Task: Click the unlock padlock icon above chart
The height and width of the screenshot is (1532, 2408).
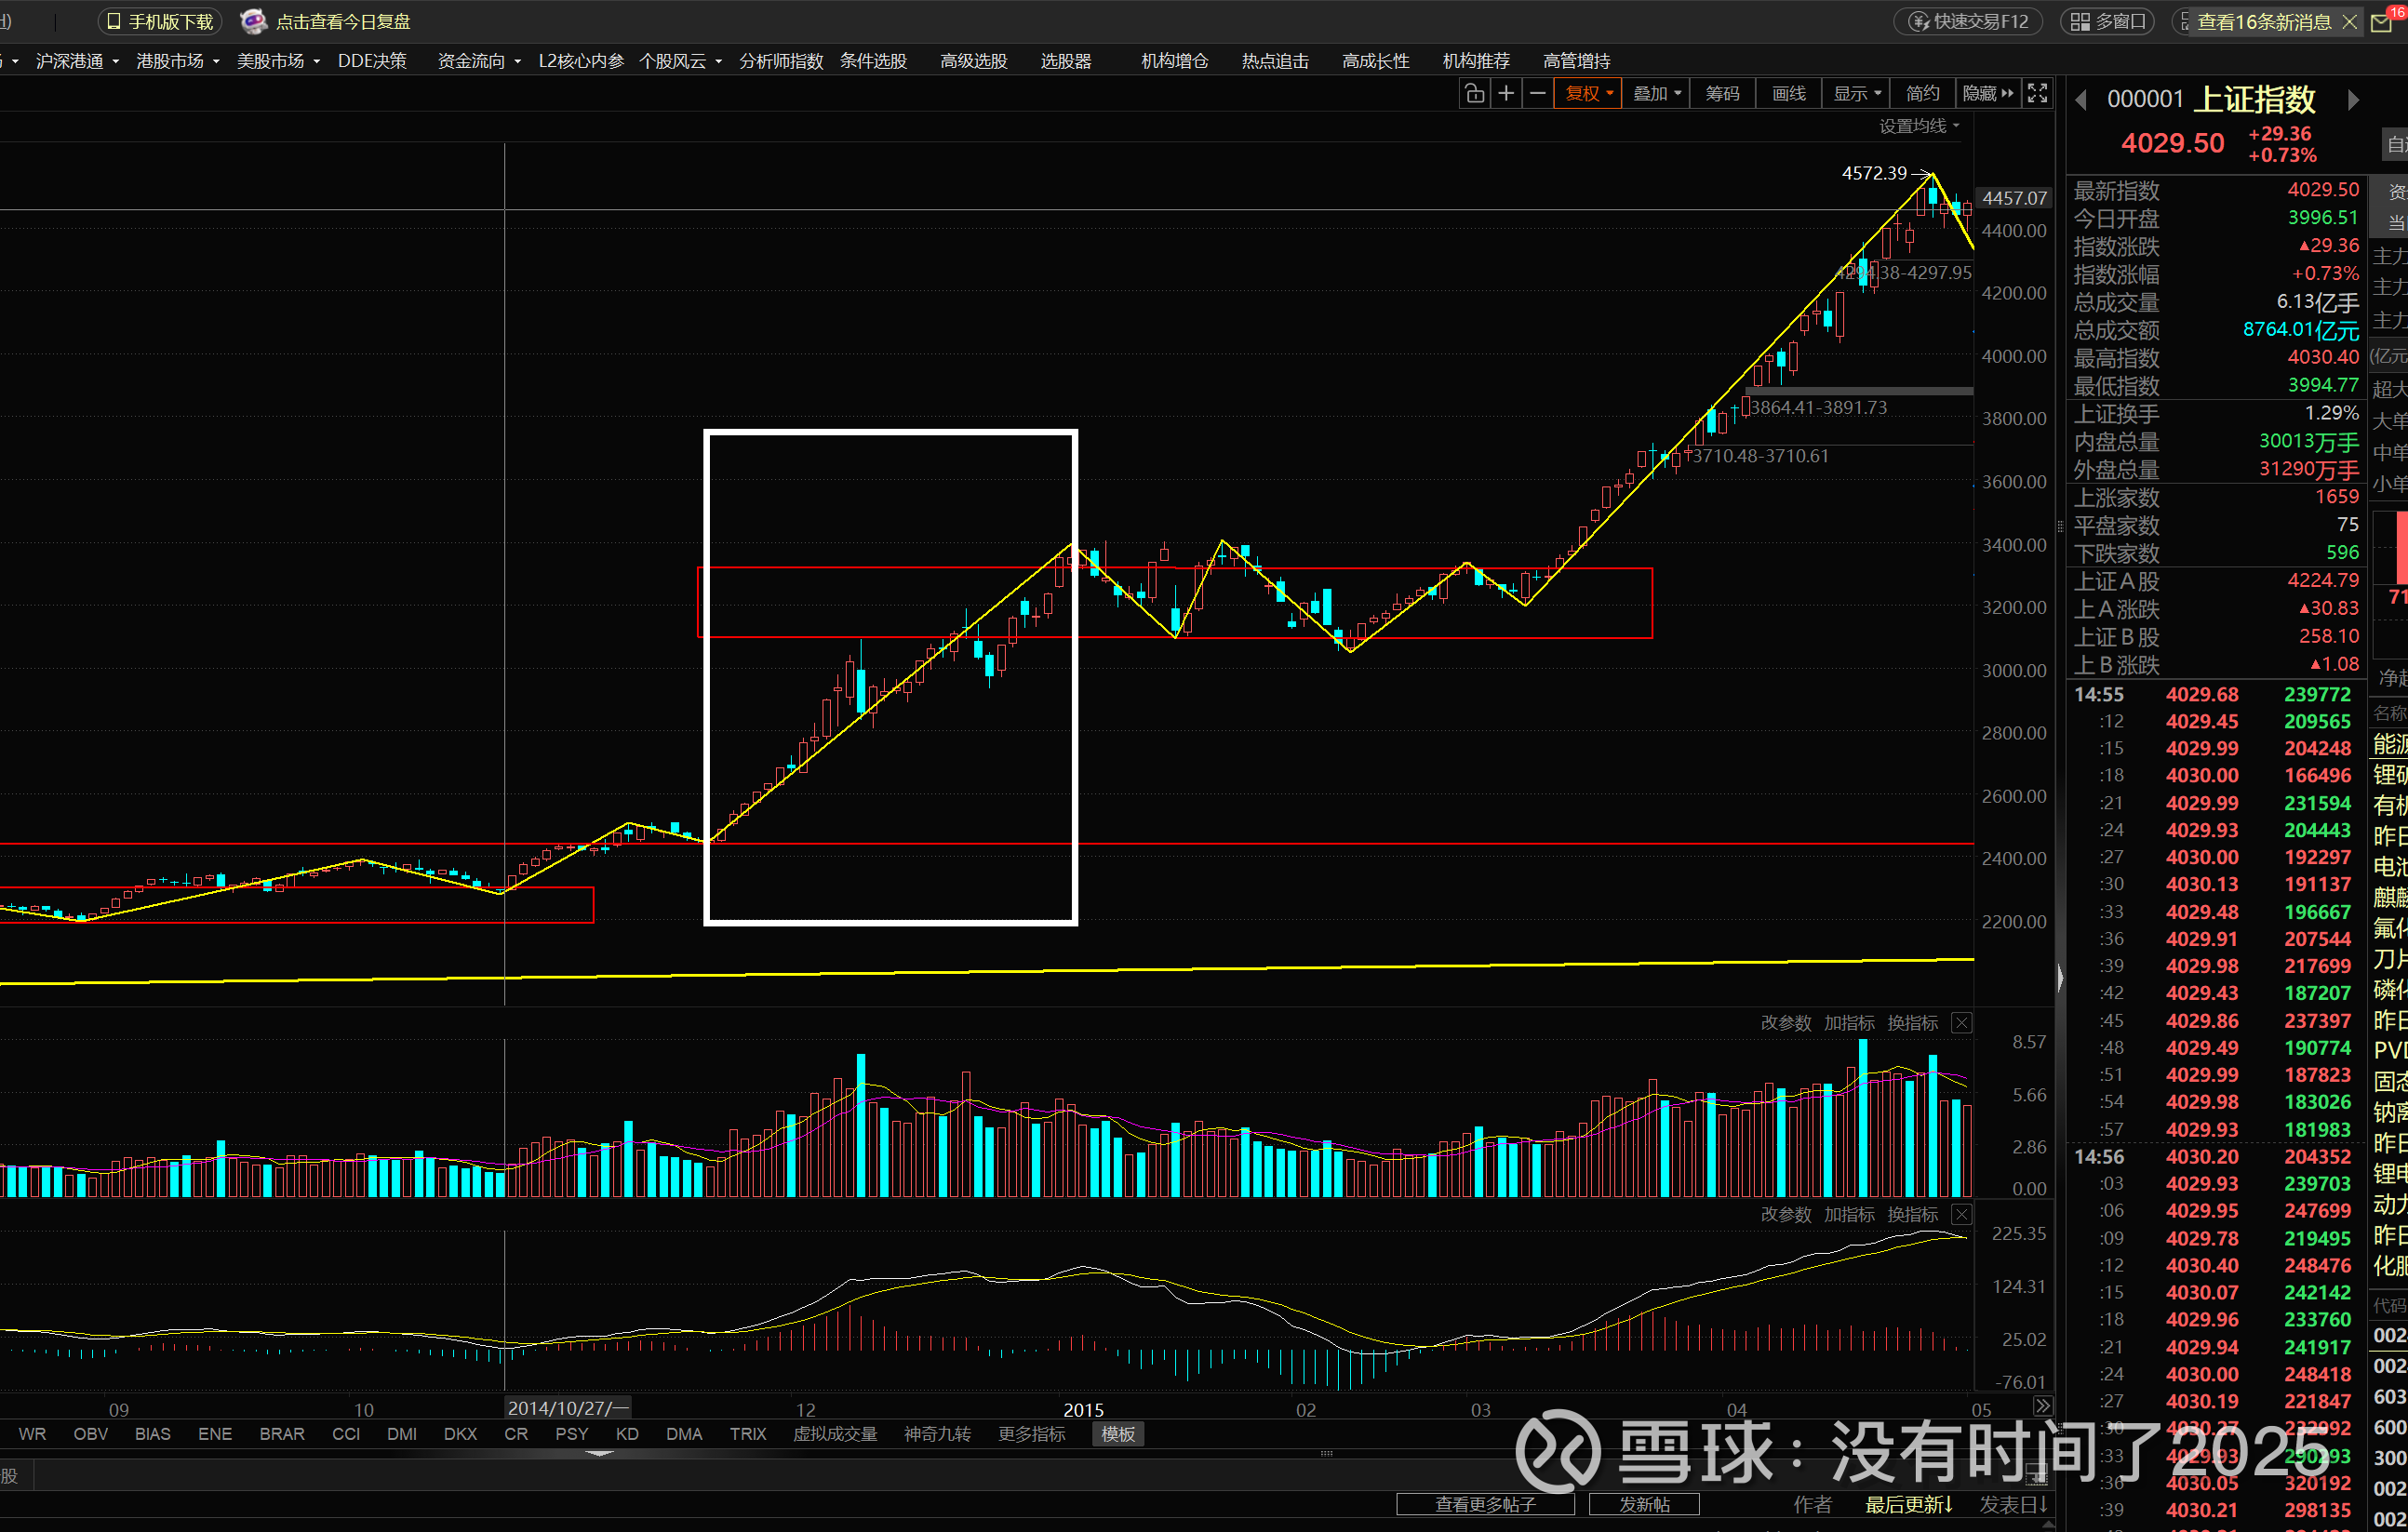Action: 1473,94
